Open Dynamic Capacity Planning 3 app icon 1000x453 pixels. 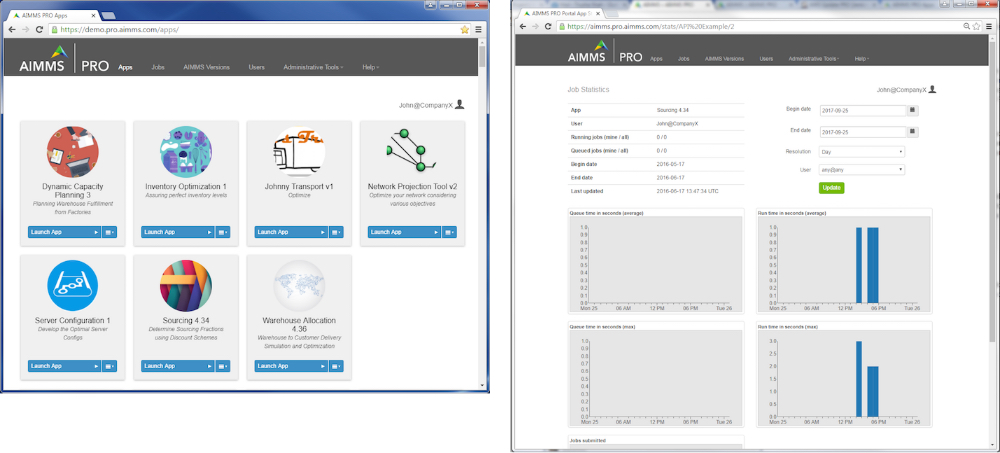coord(72,152)
